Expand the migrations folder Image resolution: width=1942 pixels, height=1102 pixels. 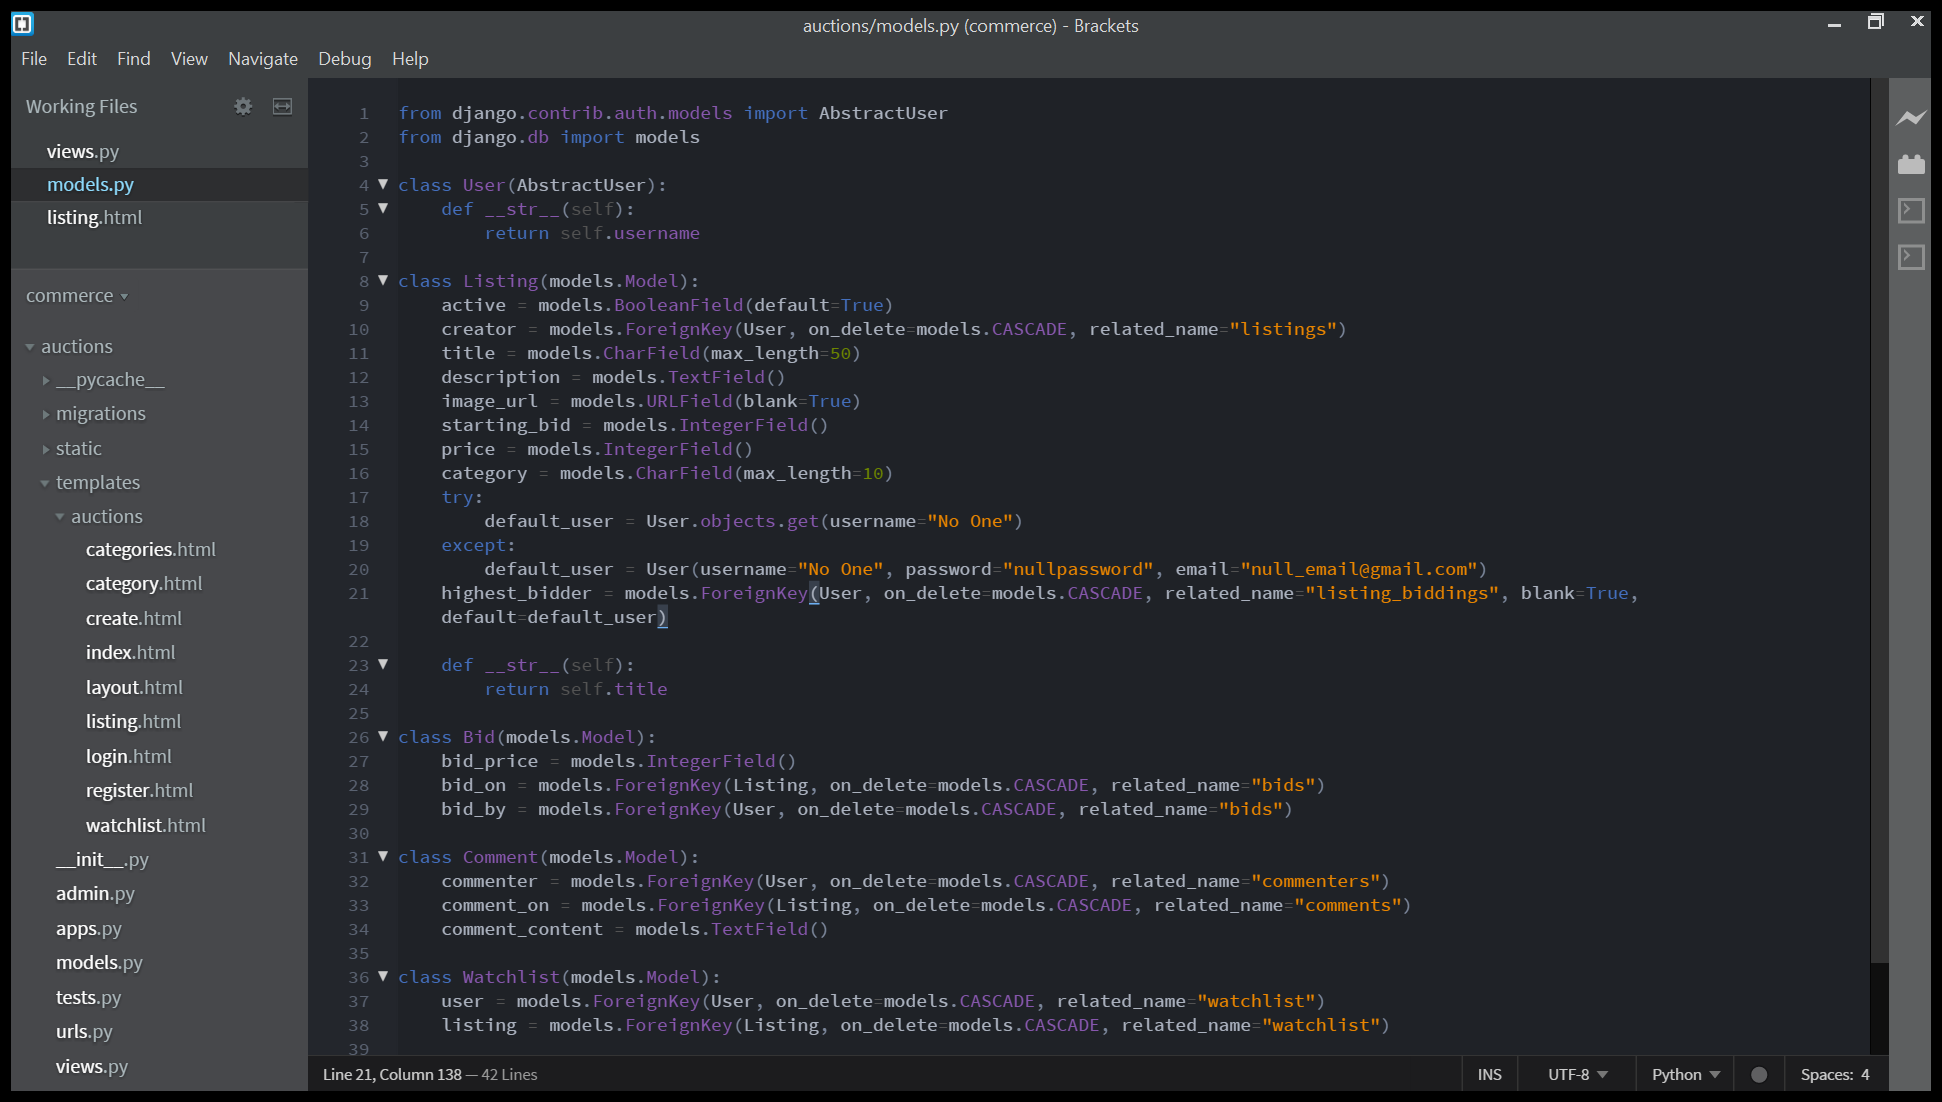pyautogui.click(x=100, y=414)
